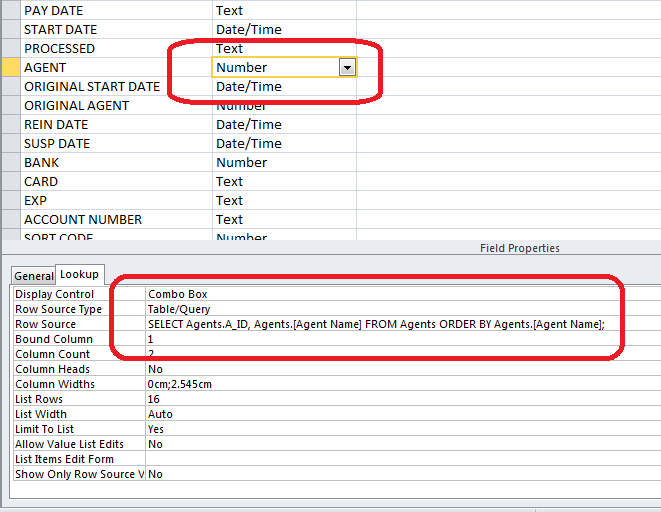Viewport: 661px width, 512px height.
Task: Click the Limit To List value Yes
Action: pos(156,429)
